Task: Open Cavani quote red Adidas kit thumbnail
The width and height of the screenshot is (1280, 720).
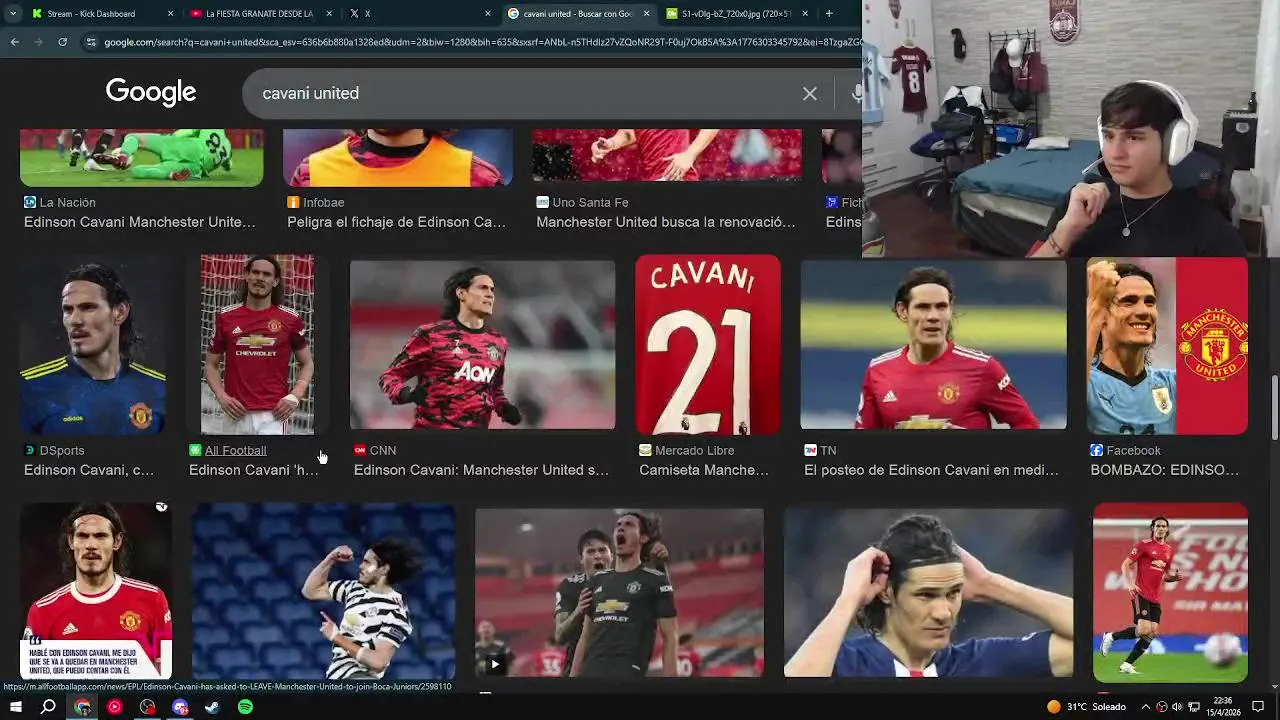Action: coord(96,591)
